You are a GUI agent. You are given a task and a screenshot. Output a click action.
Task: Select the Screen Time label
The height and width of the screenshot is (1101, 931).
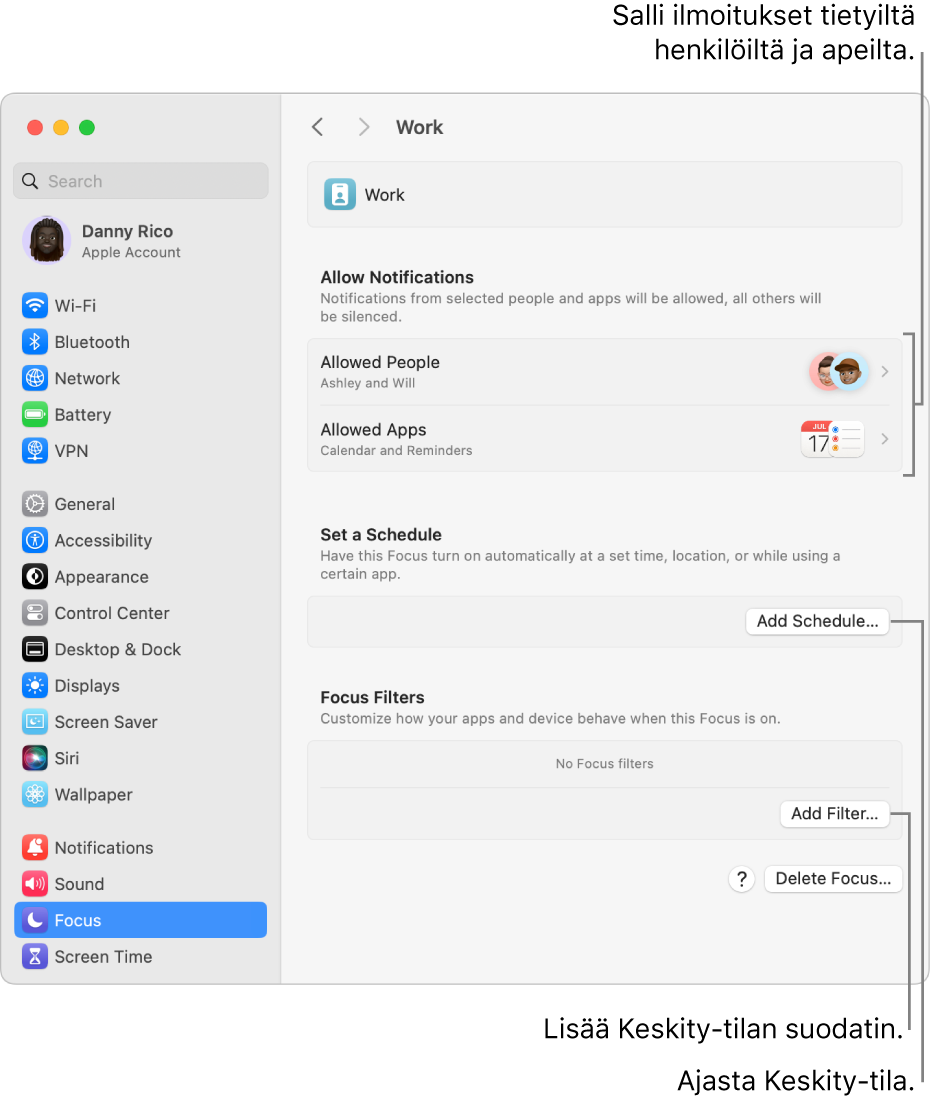coord(103,956)
